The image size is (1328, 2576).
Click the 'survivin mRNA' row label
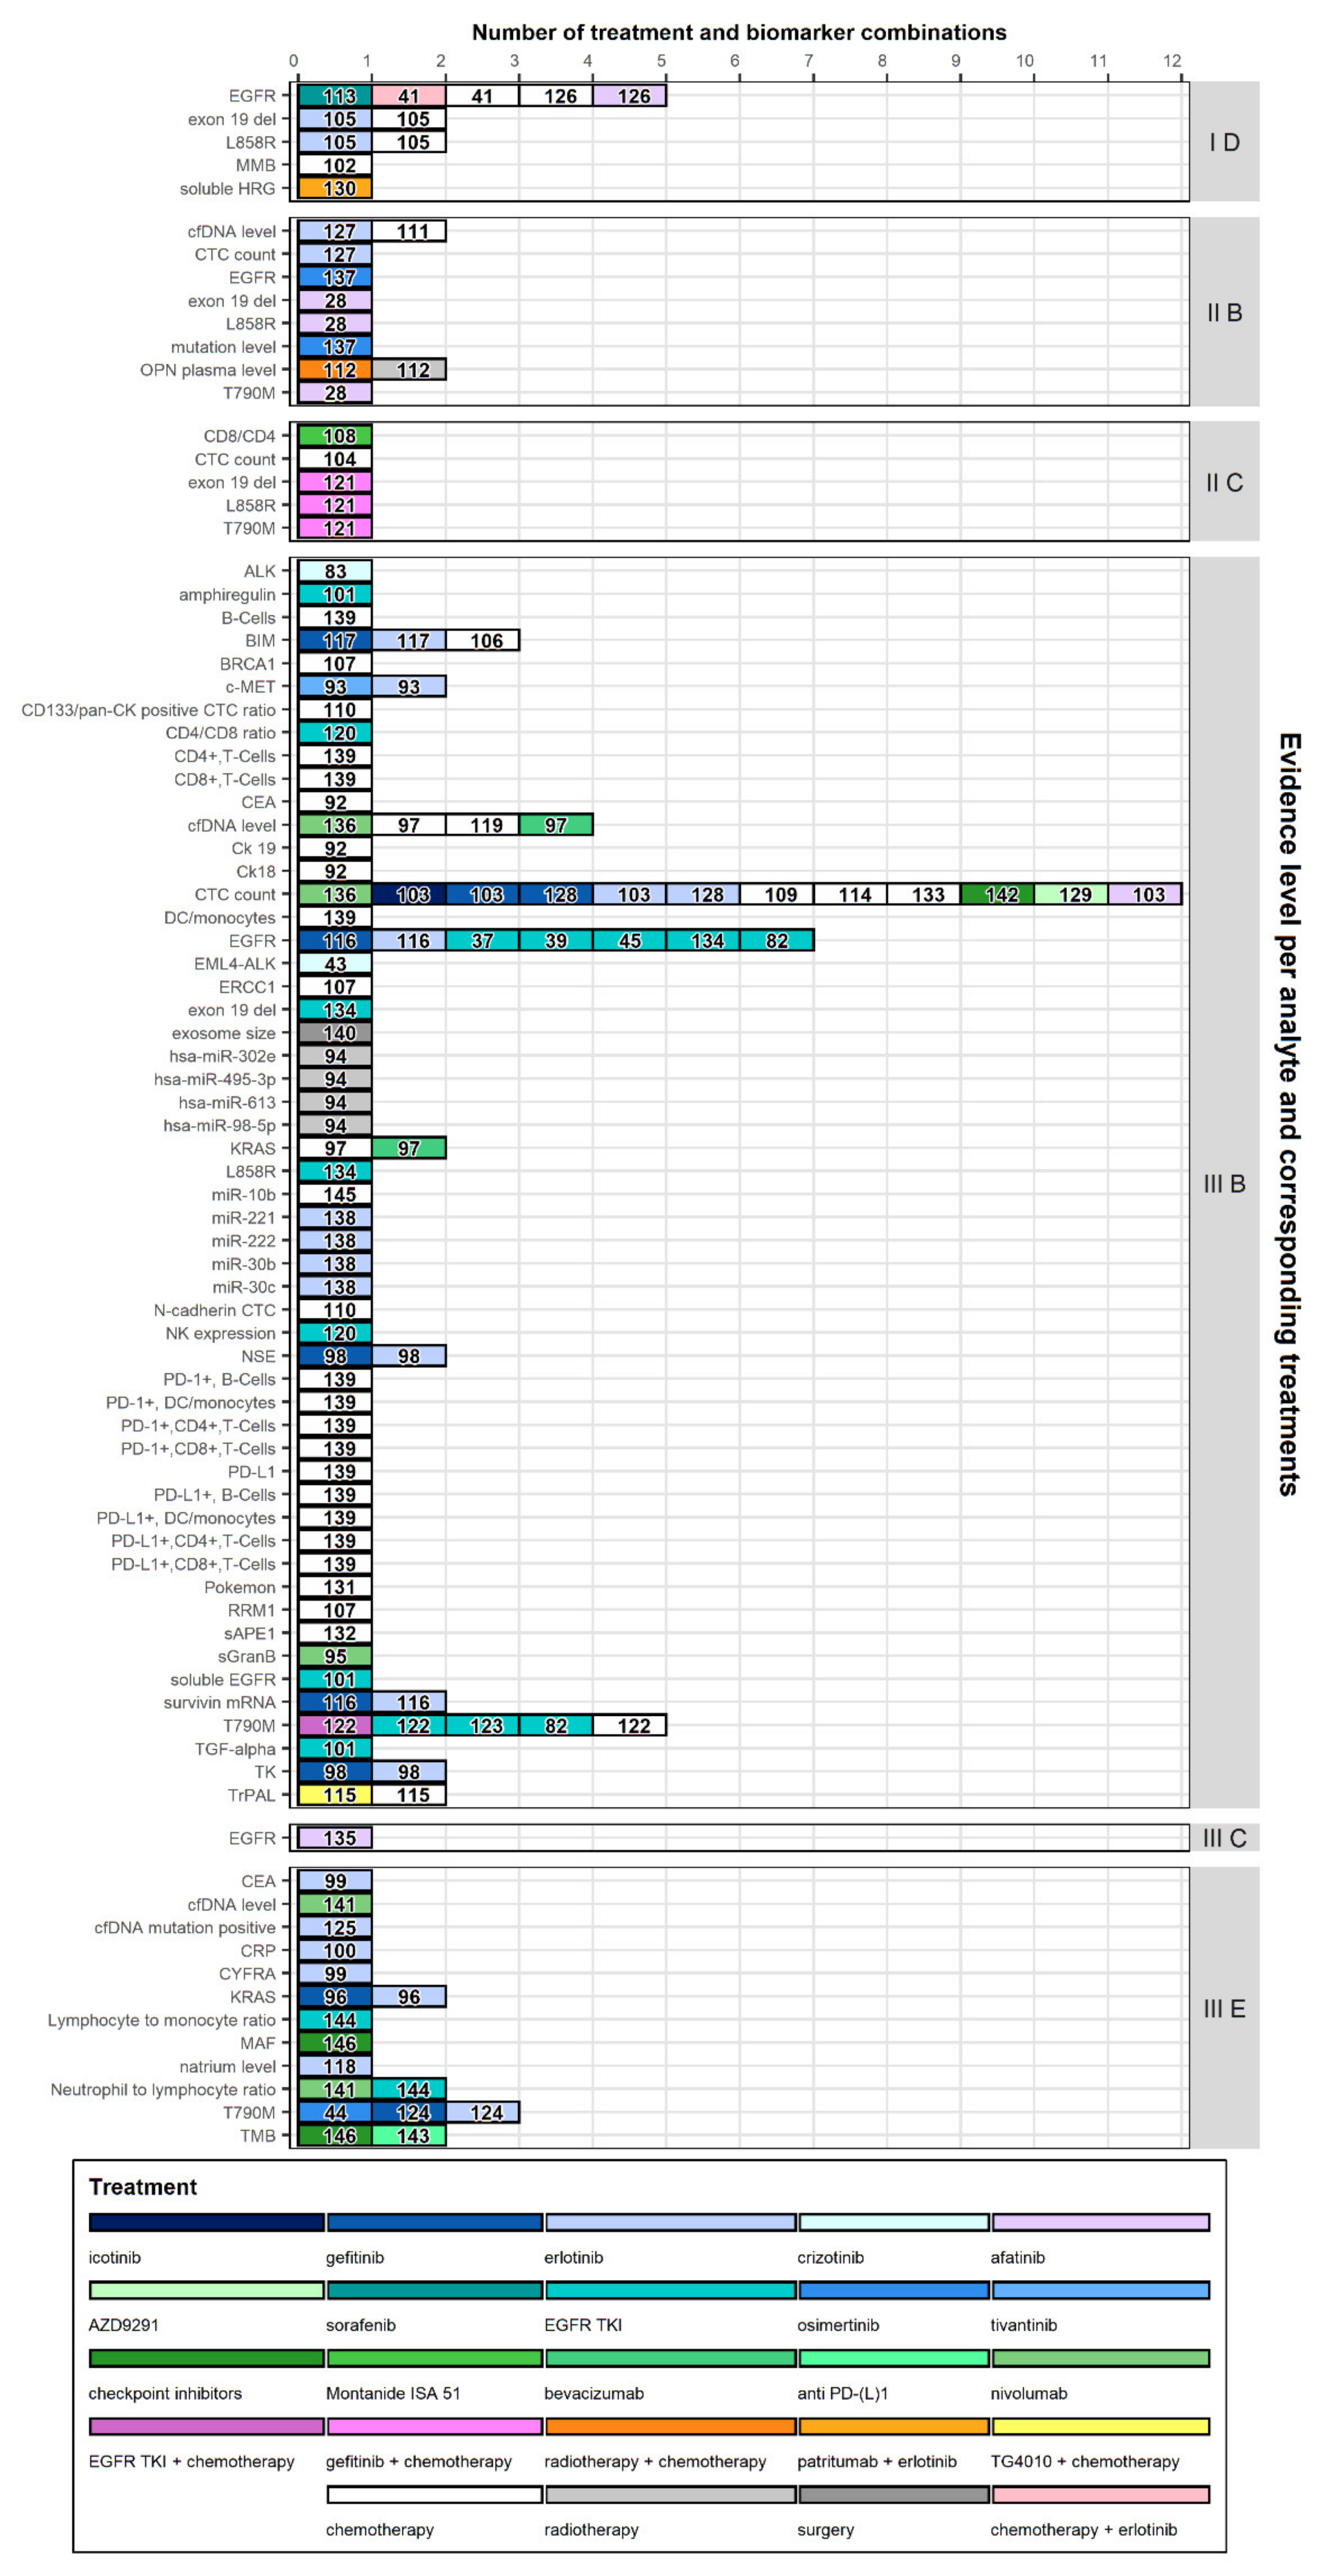pos(219,1702)
